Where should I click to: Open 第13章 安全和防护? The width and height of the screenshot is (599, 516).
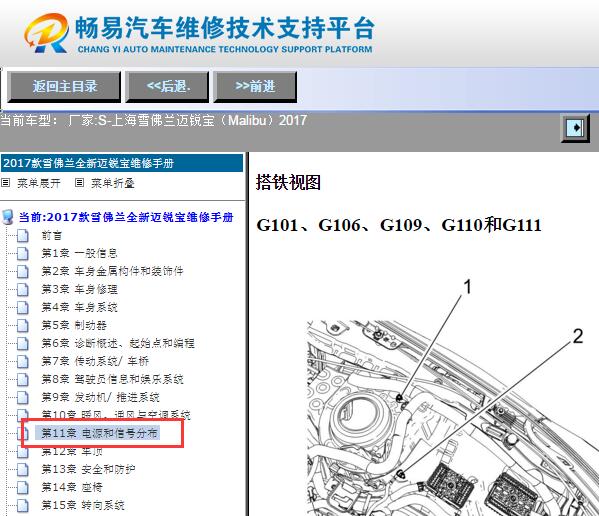[x=88, y=469]
